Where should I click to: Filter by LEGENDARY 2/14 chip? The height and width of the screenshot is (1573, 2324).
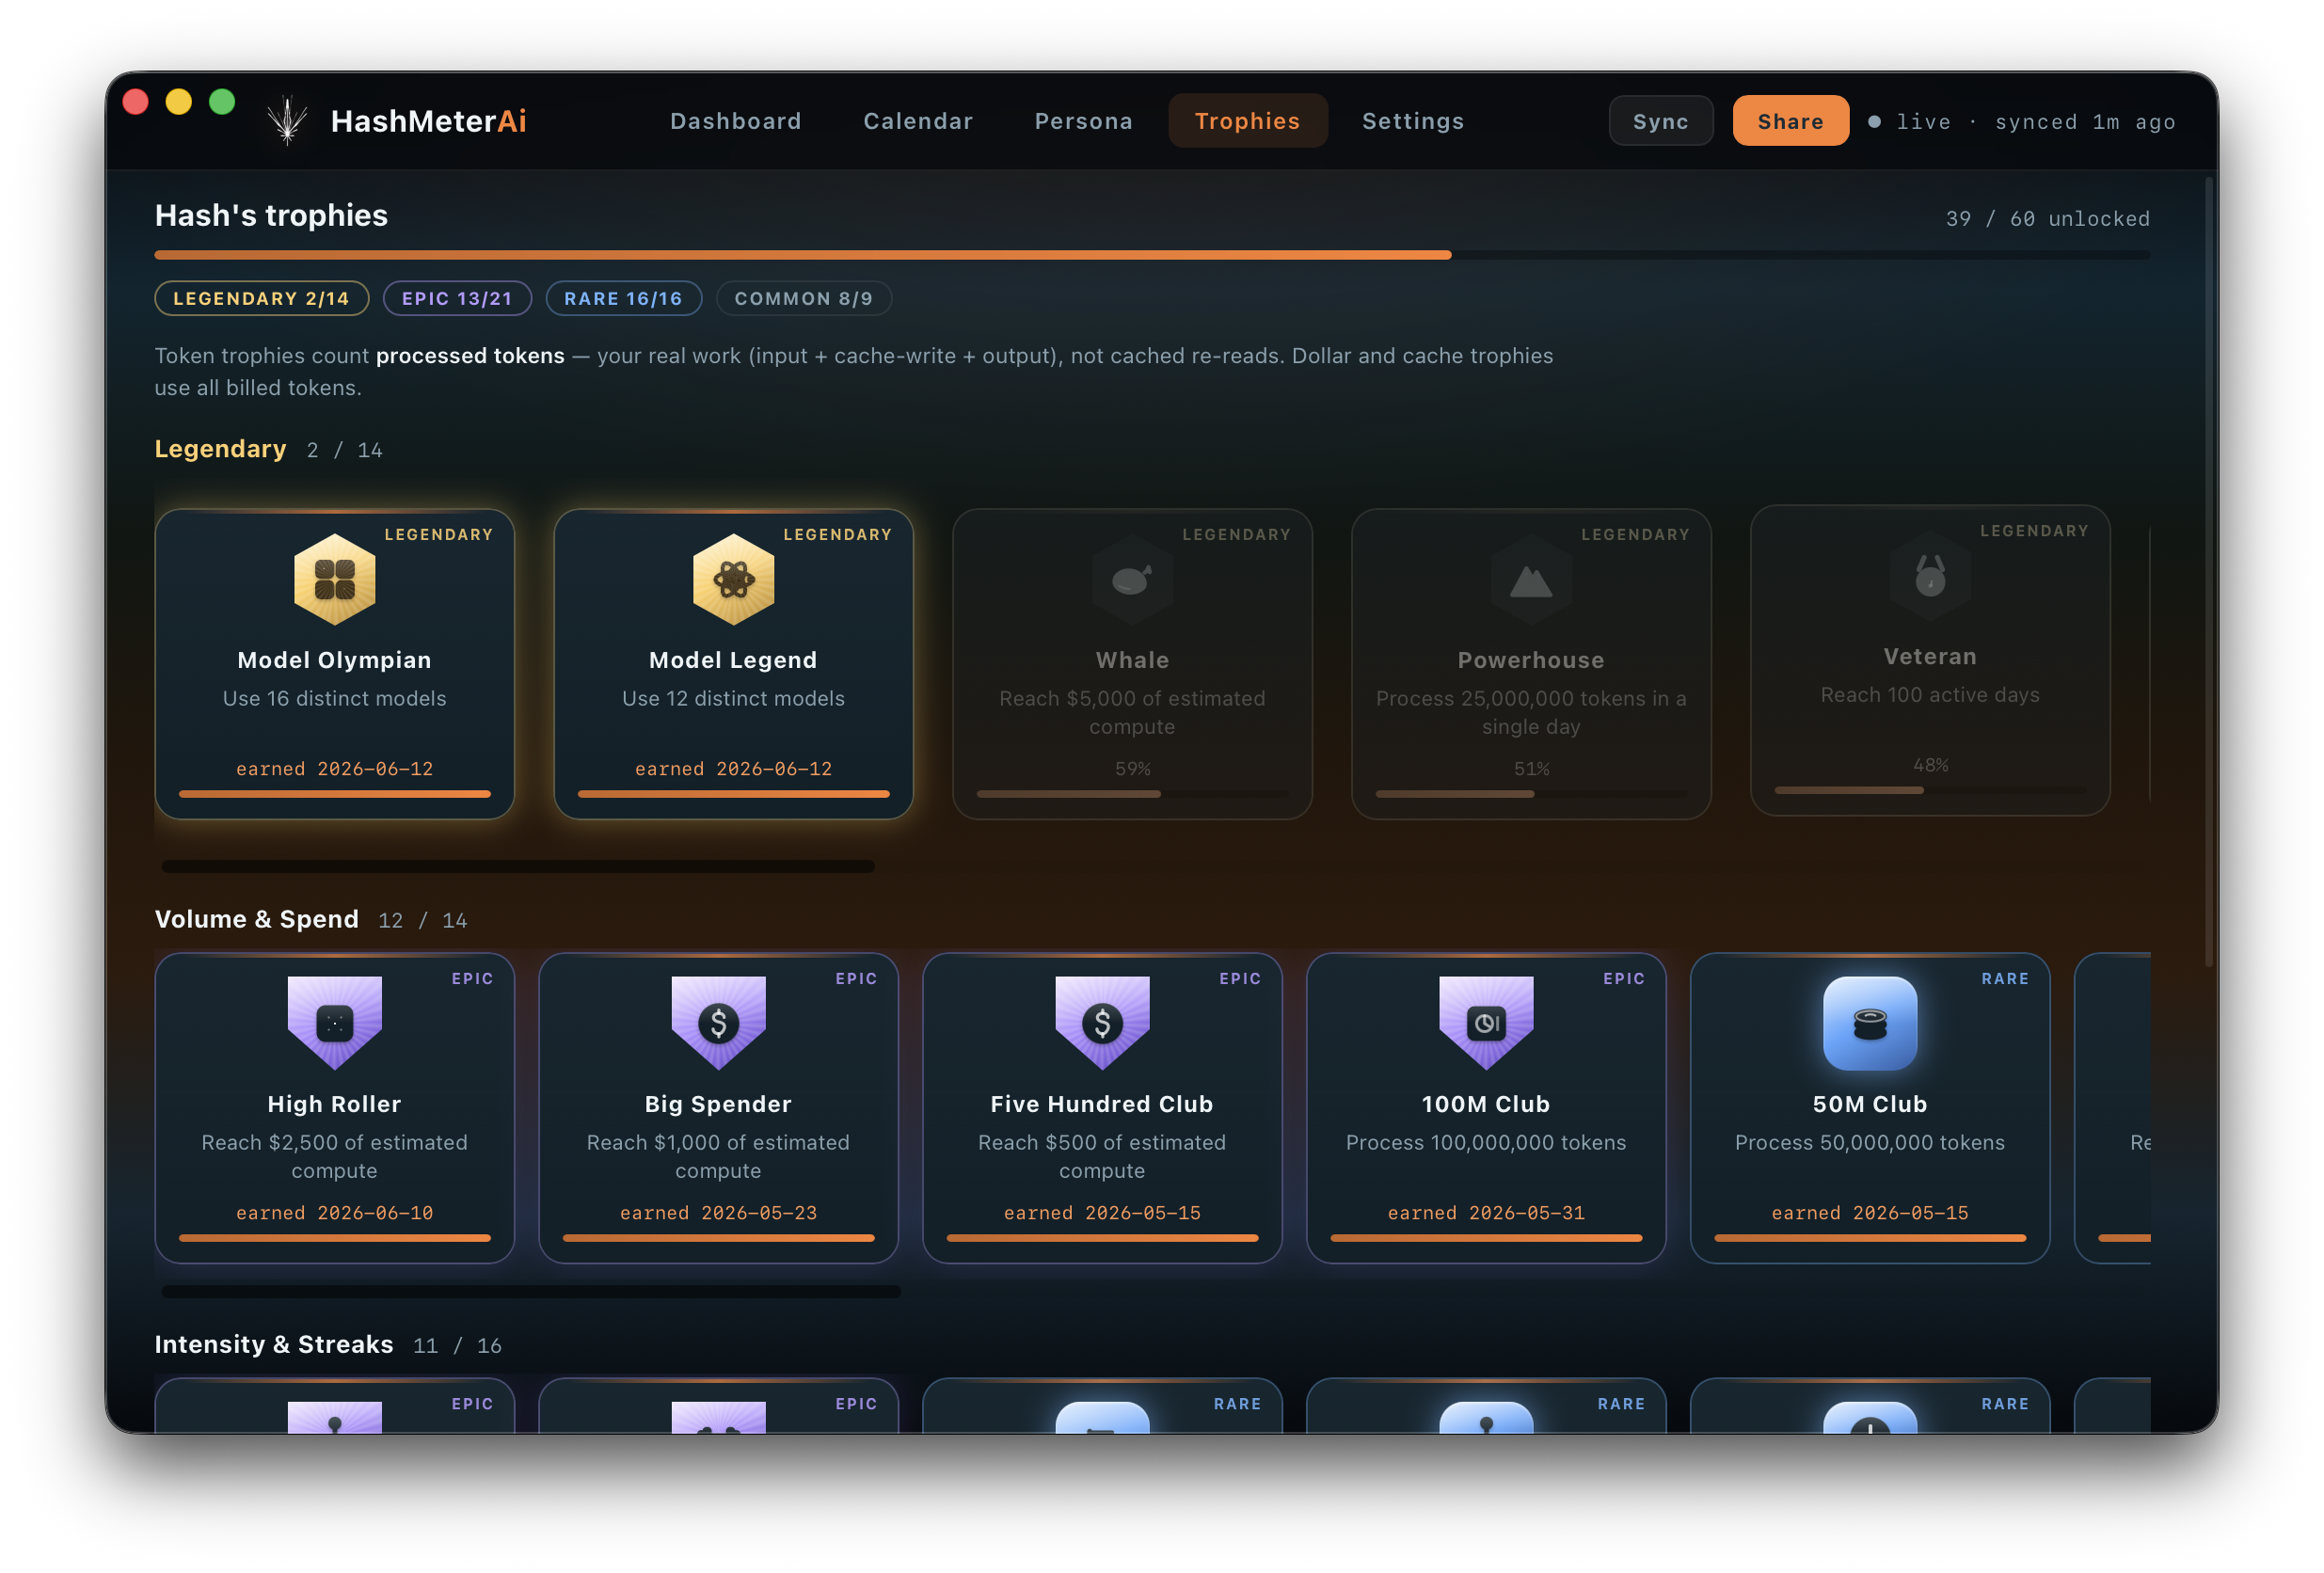click(261, 298)
